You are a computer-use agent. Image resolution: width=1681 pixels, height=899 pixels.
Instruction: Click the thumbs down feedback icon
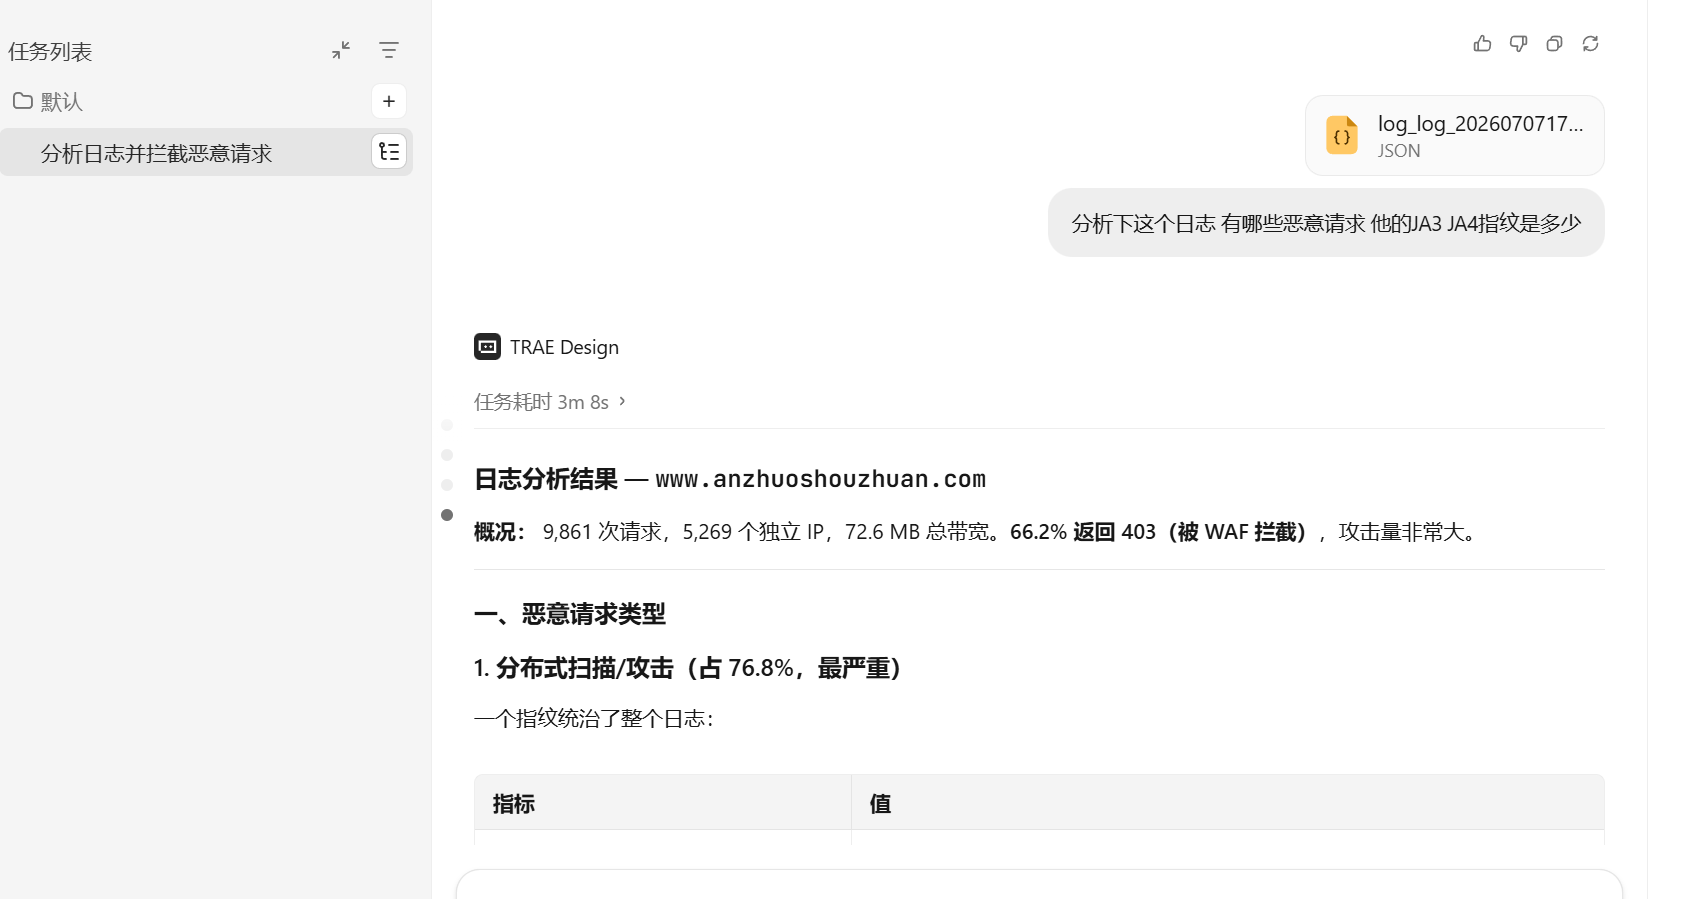(x=1518, y=43)
